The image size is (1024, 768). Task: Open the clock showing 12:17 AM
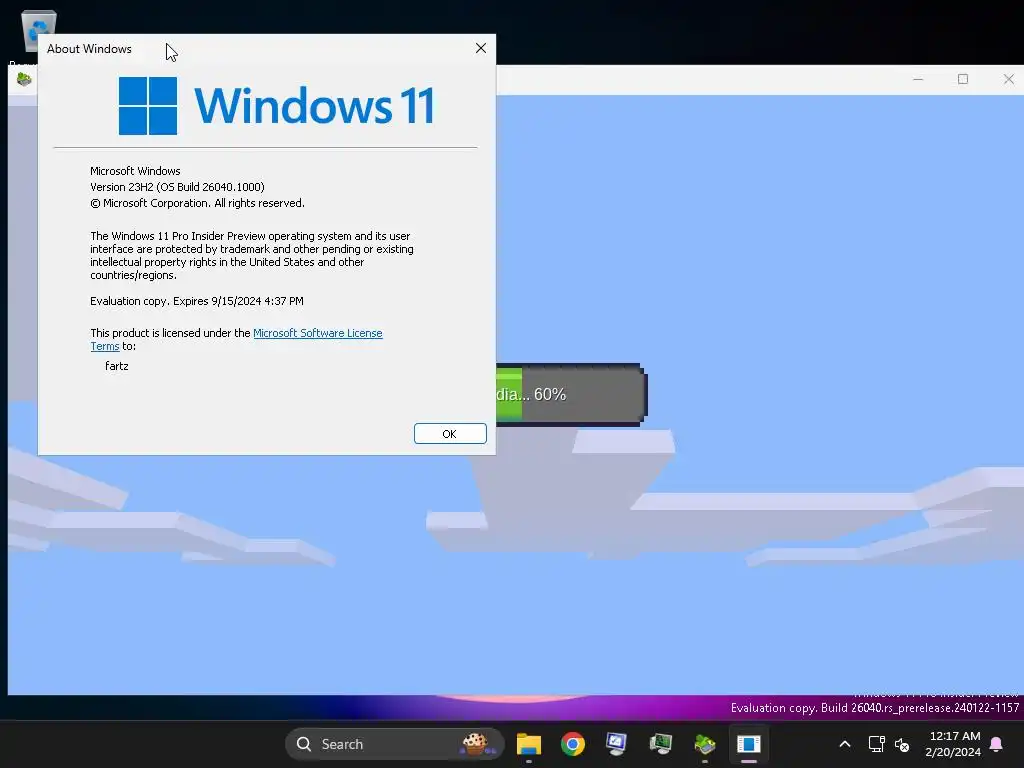click(x=953, y=744)
